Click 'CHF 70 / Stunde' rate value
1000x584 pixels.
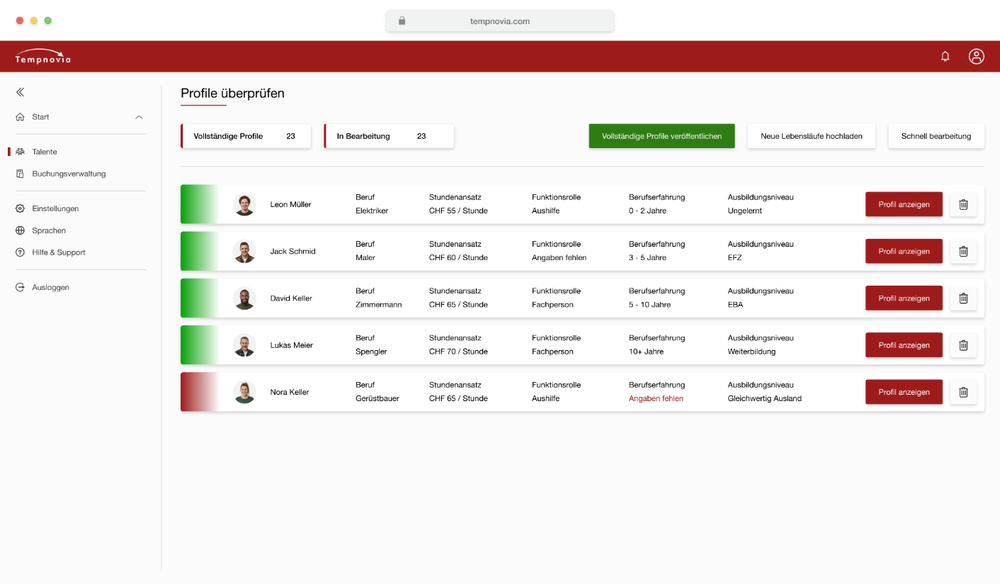pyautogui.click(x=458, y=351)
